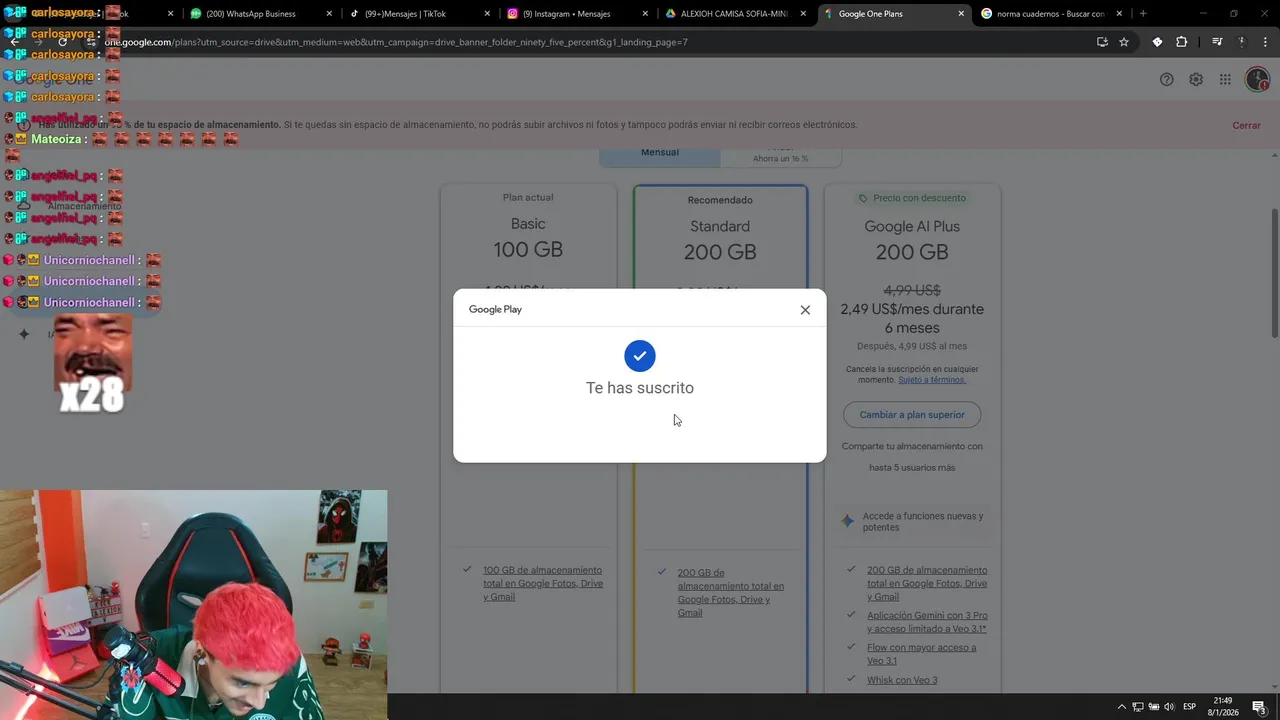Open 'Aplicación Gemini con 3 Pro' link

click(x=927, y=622)
